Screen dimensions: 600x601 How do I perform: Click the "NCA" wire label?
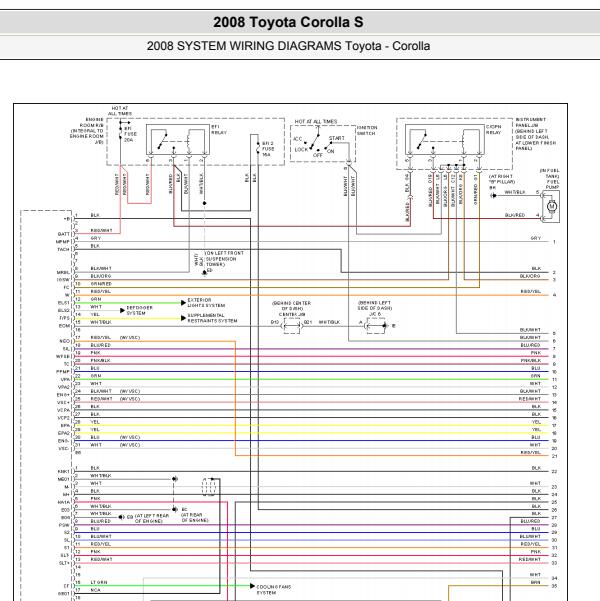(95, 590)
